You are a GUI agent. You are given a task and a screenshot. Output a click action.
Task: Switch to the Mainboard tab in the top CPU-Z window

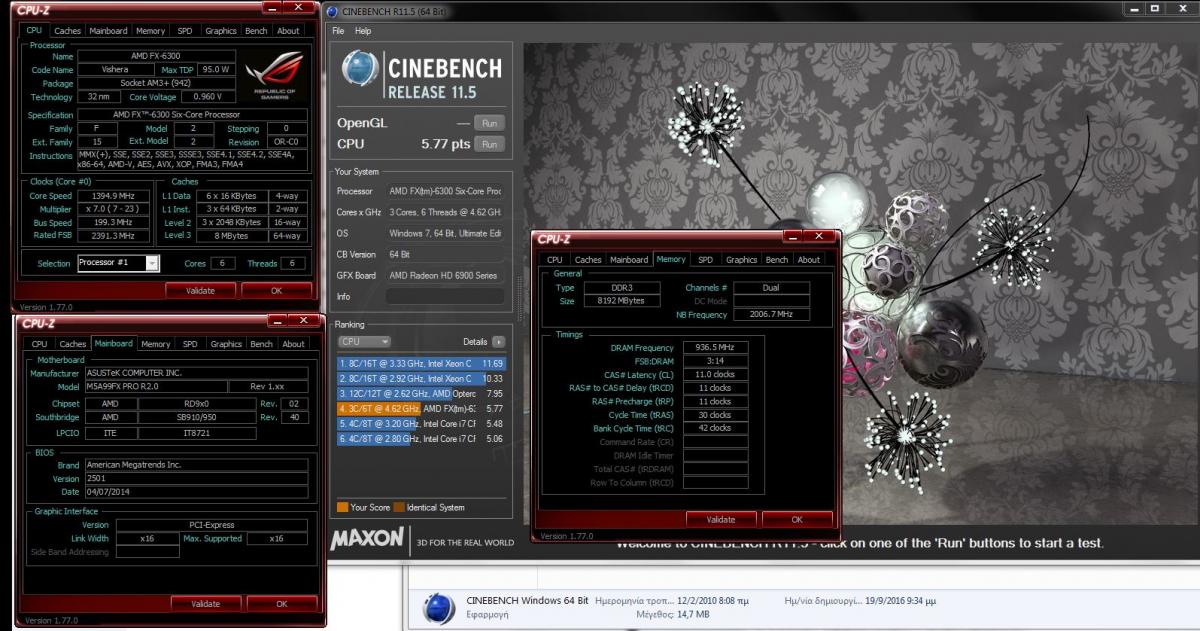[x=108, y=31]
